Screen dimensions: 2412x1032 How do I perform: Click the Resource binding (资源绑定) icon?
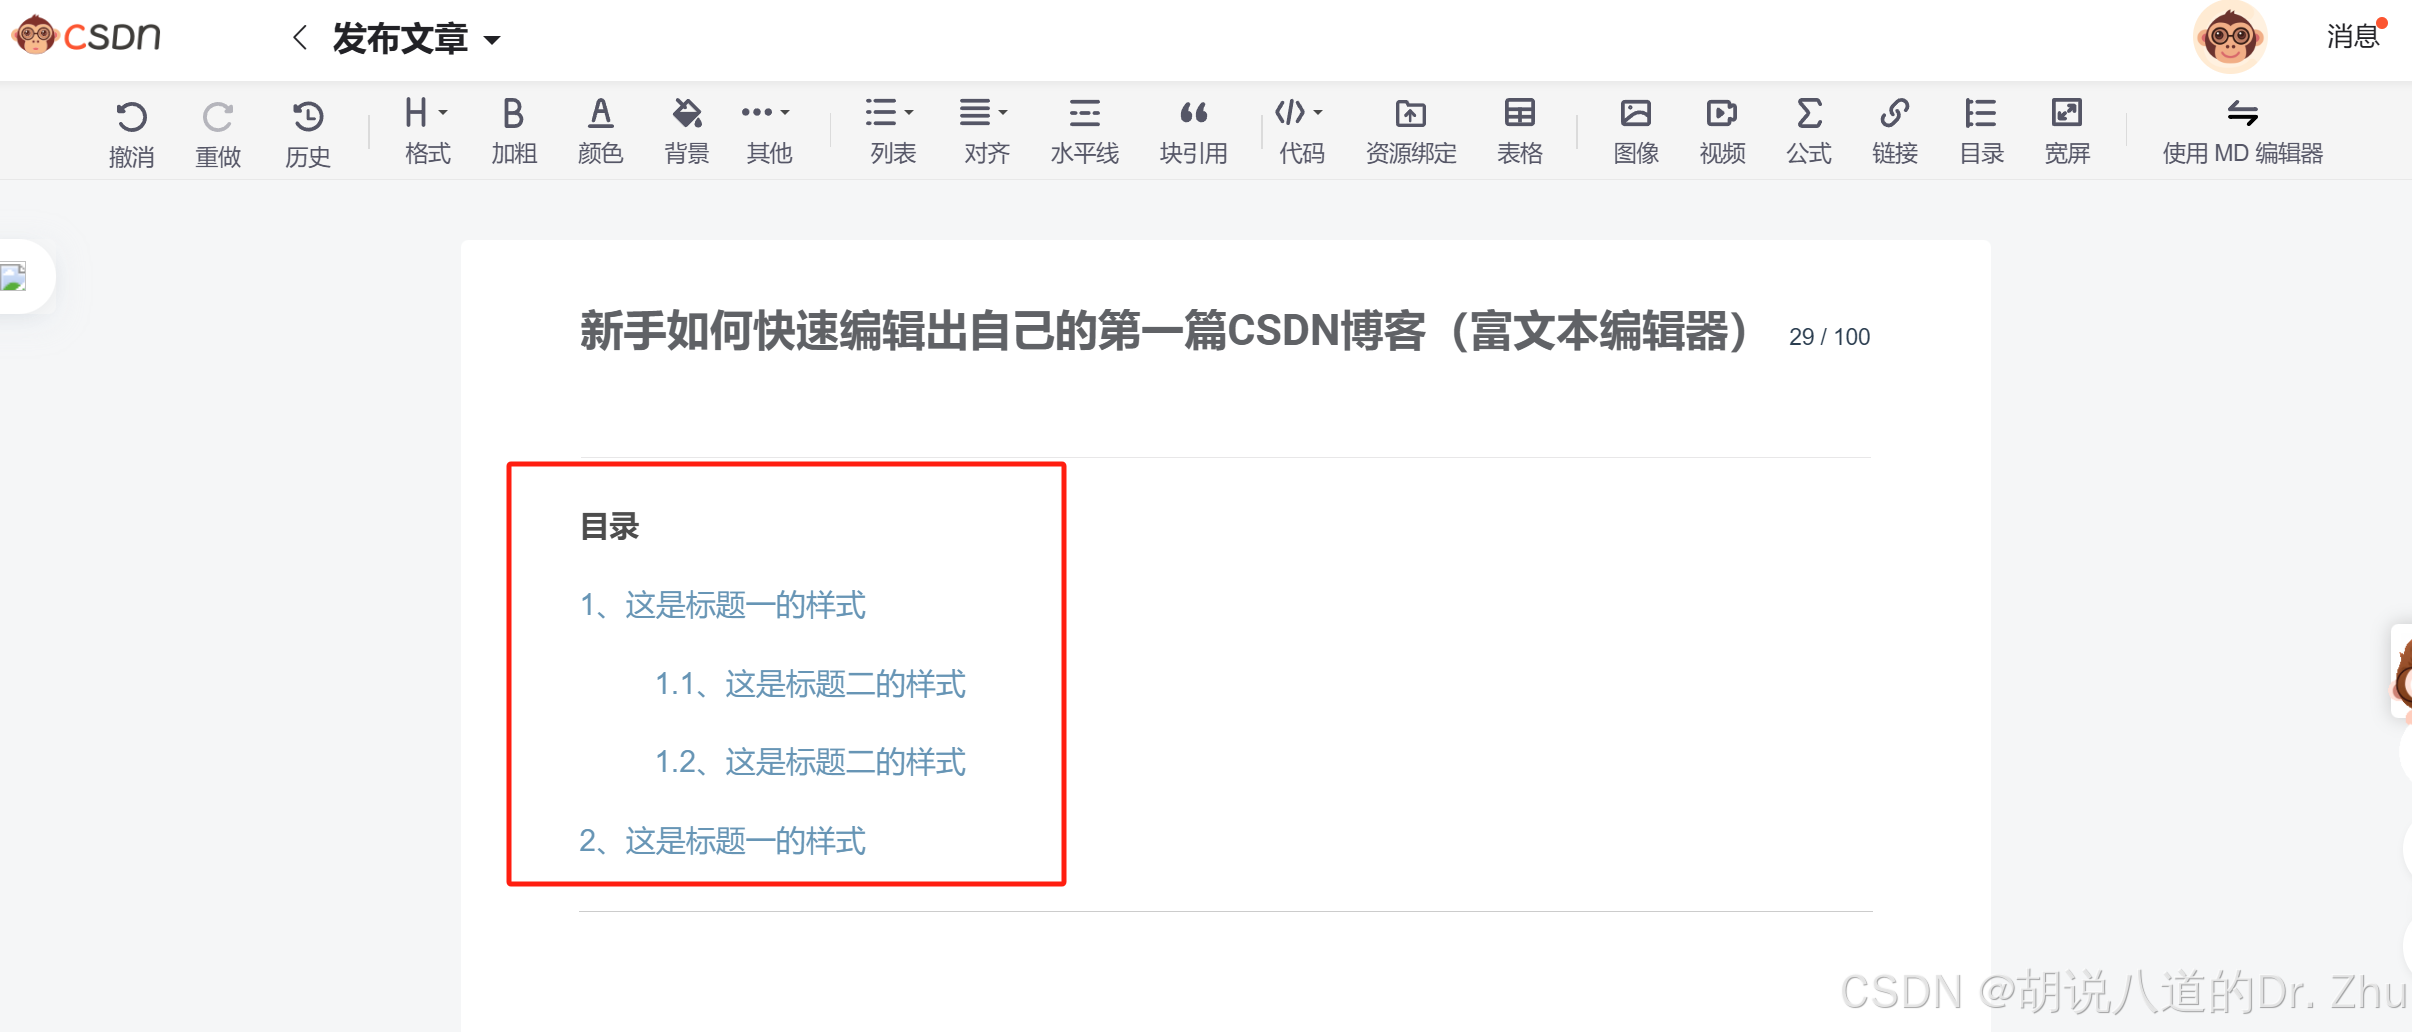[x=1411, y=131]
